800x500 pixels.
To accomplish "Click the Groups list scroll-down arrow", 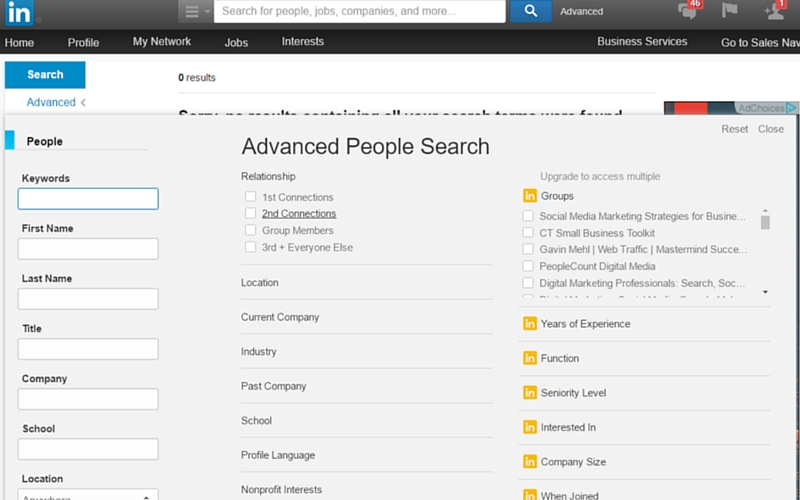I will coord(765,292).
